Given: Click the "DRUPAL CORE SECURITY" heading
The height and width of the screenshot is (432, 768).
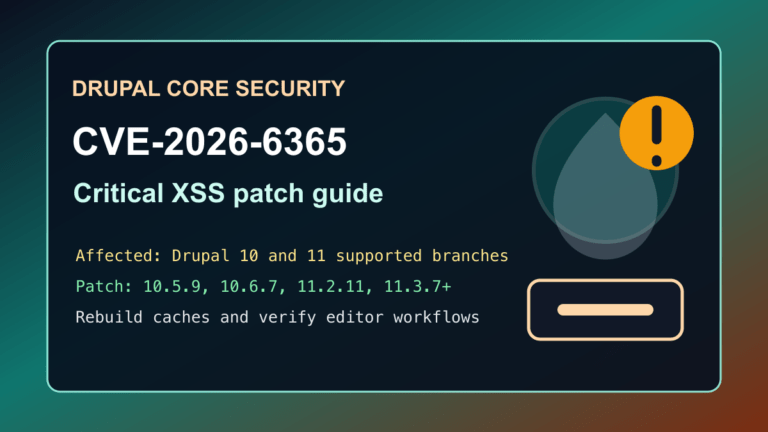Looking at the screenshot, I should (209, 89).
